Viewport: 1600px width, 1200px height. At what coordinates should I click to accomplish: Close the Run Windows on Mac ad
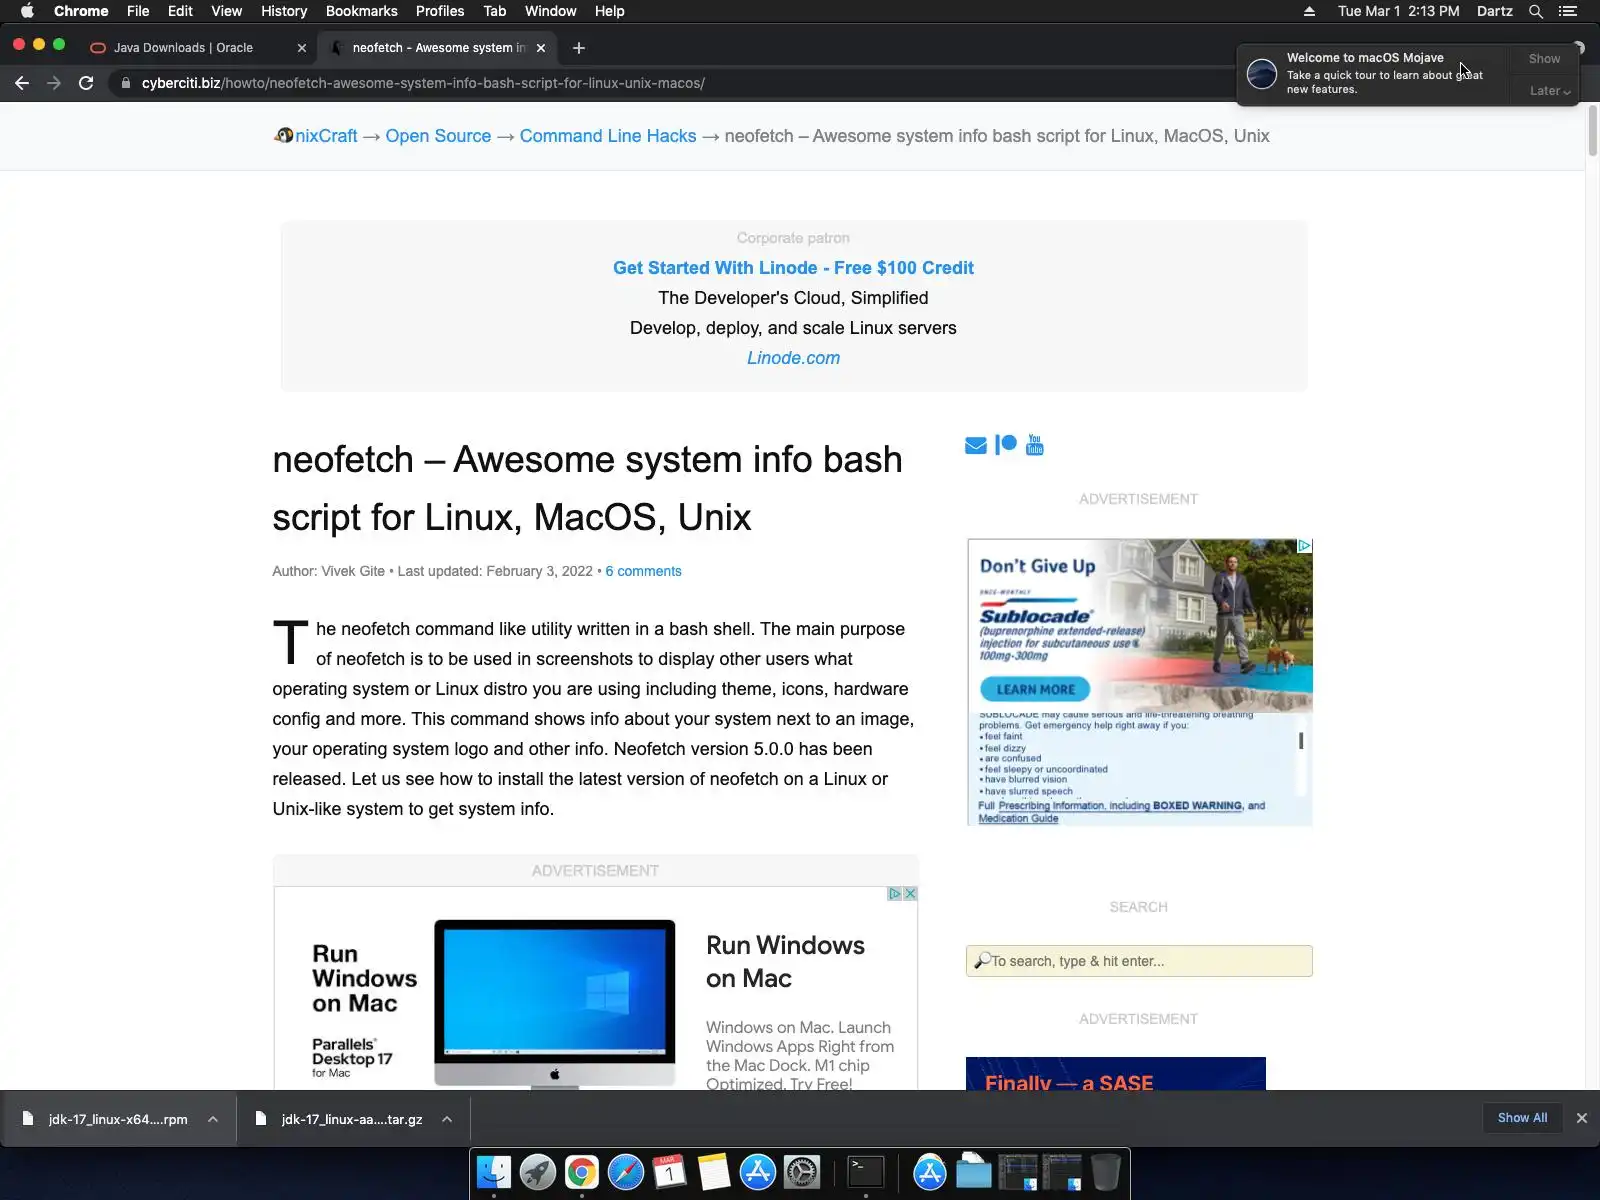910,894
